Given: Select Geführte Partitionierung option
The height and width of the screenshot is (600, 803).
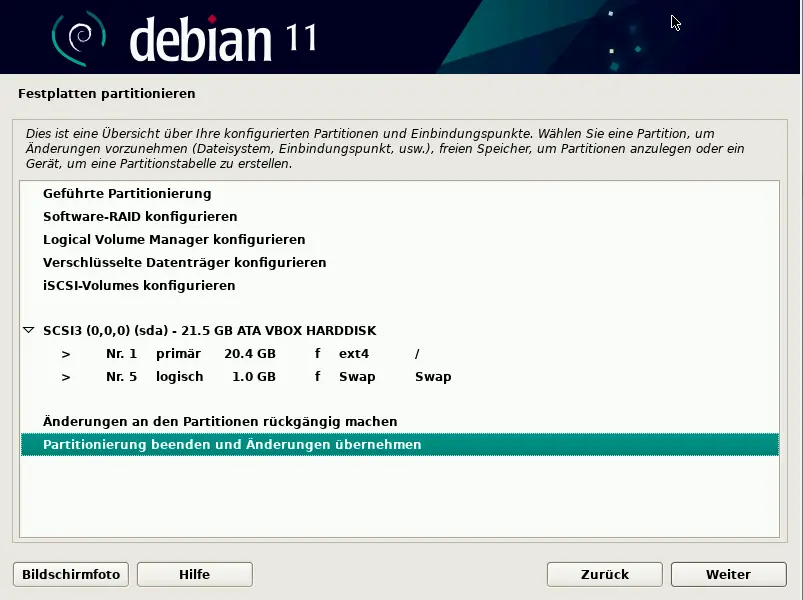Looking at the screenshot, I should (x=127, y=193).
